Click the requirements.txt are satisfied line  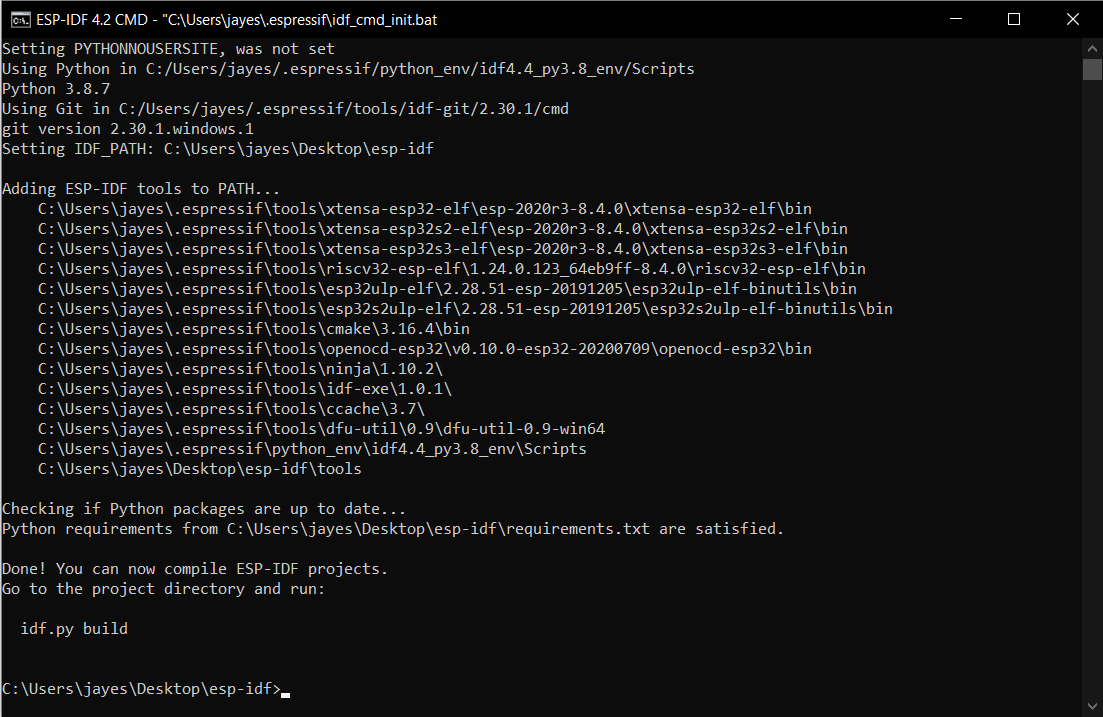click(393, 528)
